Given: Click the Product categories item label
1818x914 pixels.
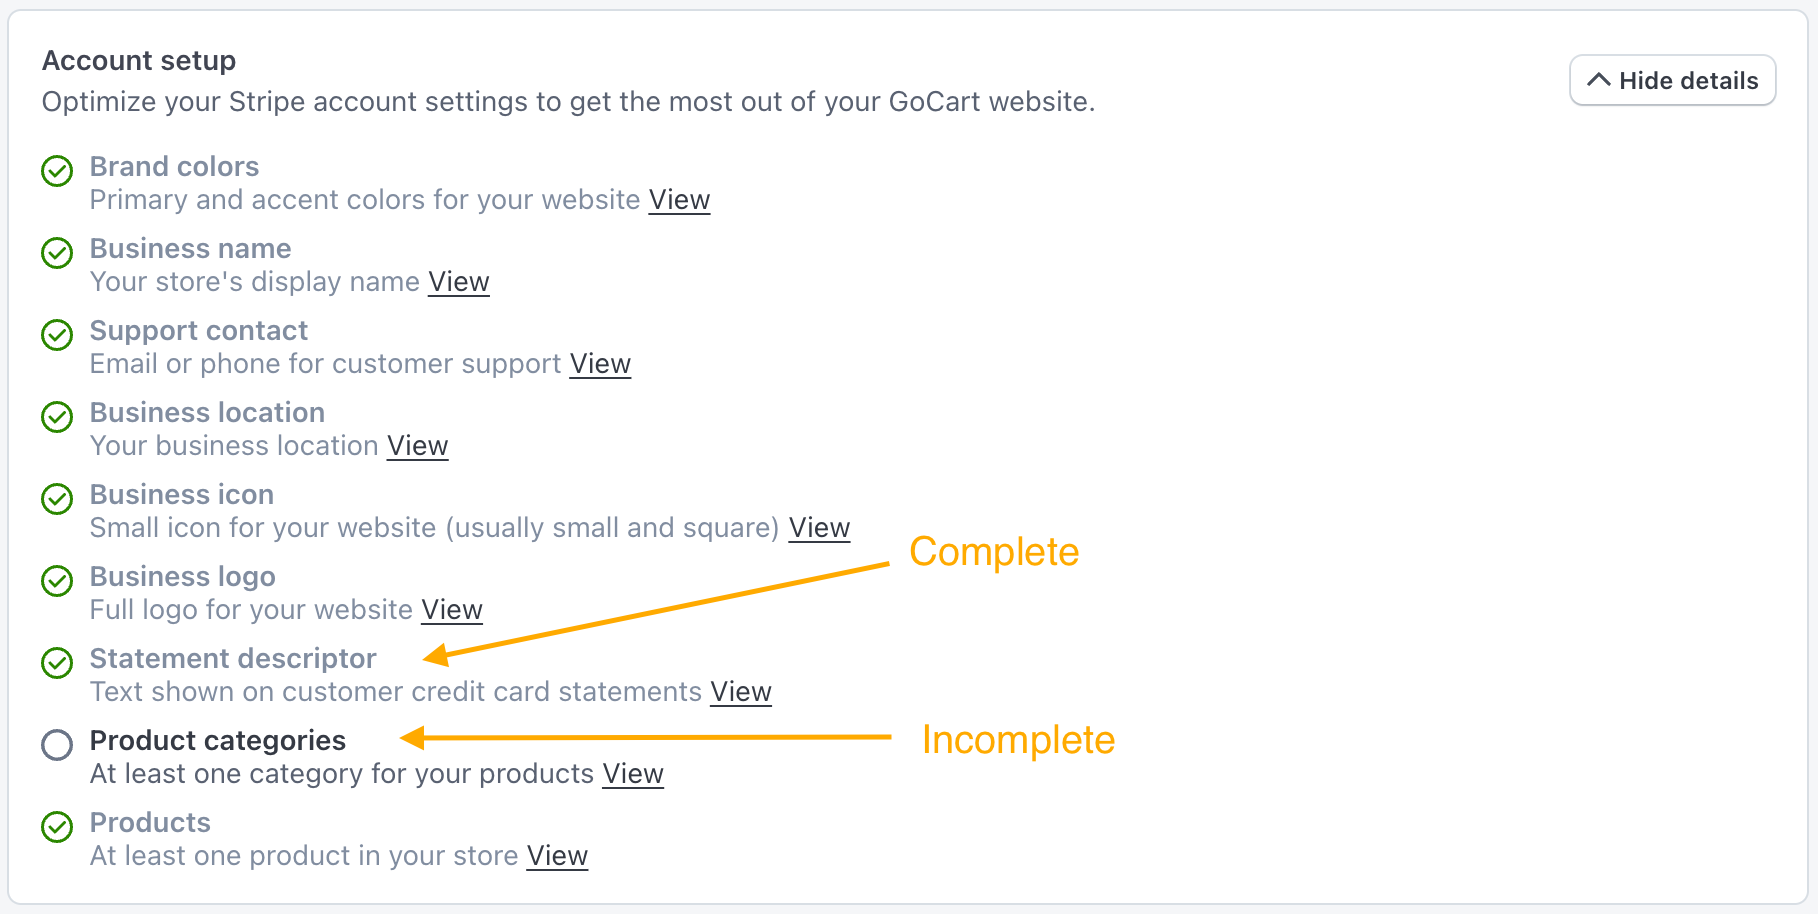Looking at the screenshot, I should pos(217,741).
